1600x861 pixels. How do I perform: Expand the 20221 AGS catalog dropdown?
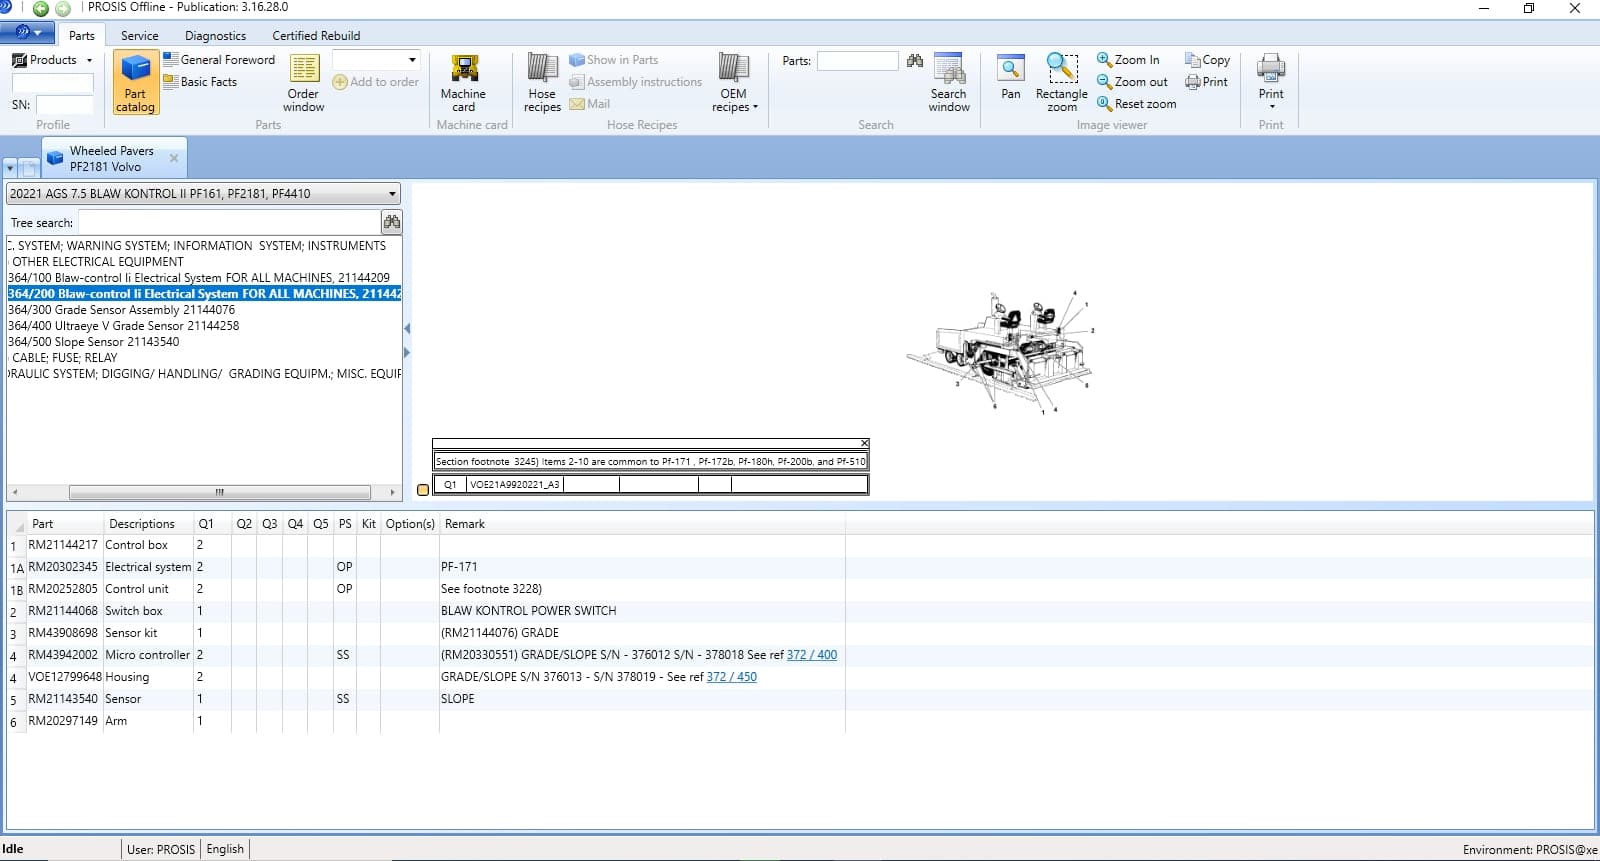pyautogui.click(x=392, y=194)
